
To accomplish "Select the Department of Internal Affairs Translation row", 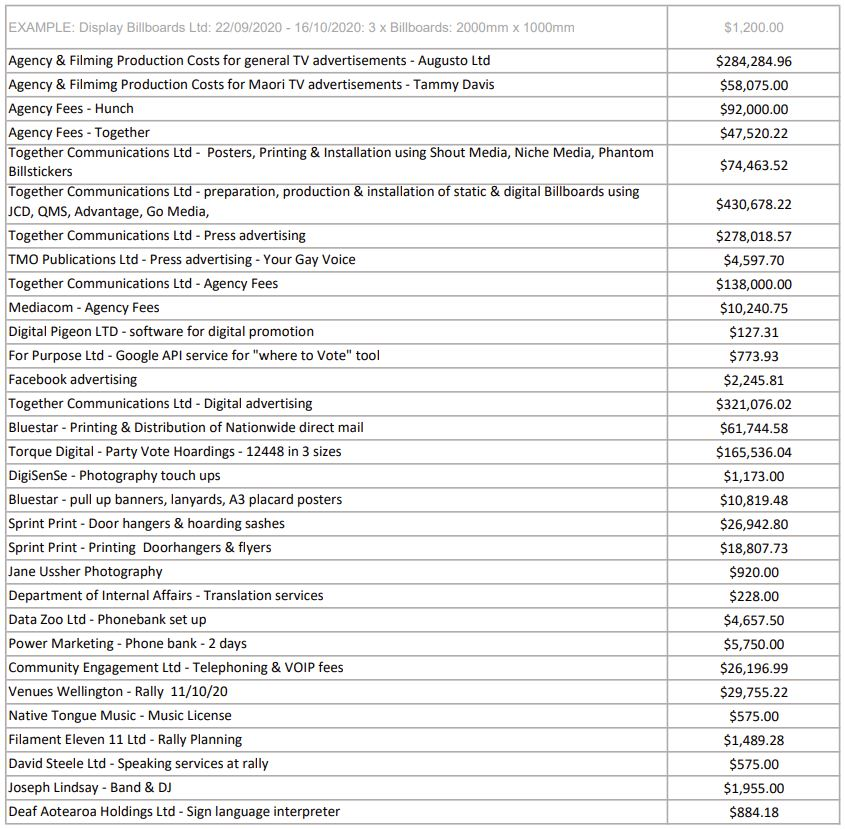I will 166,595.
